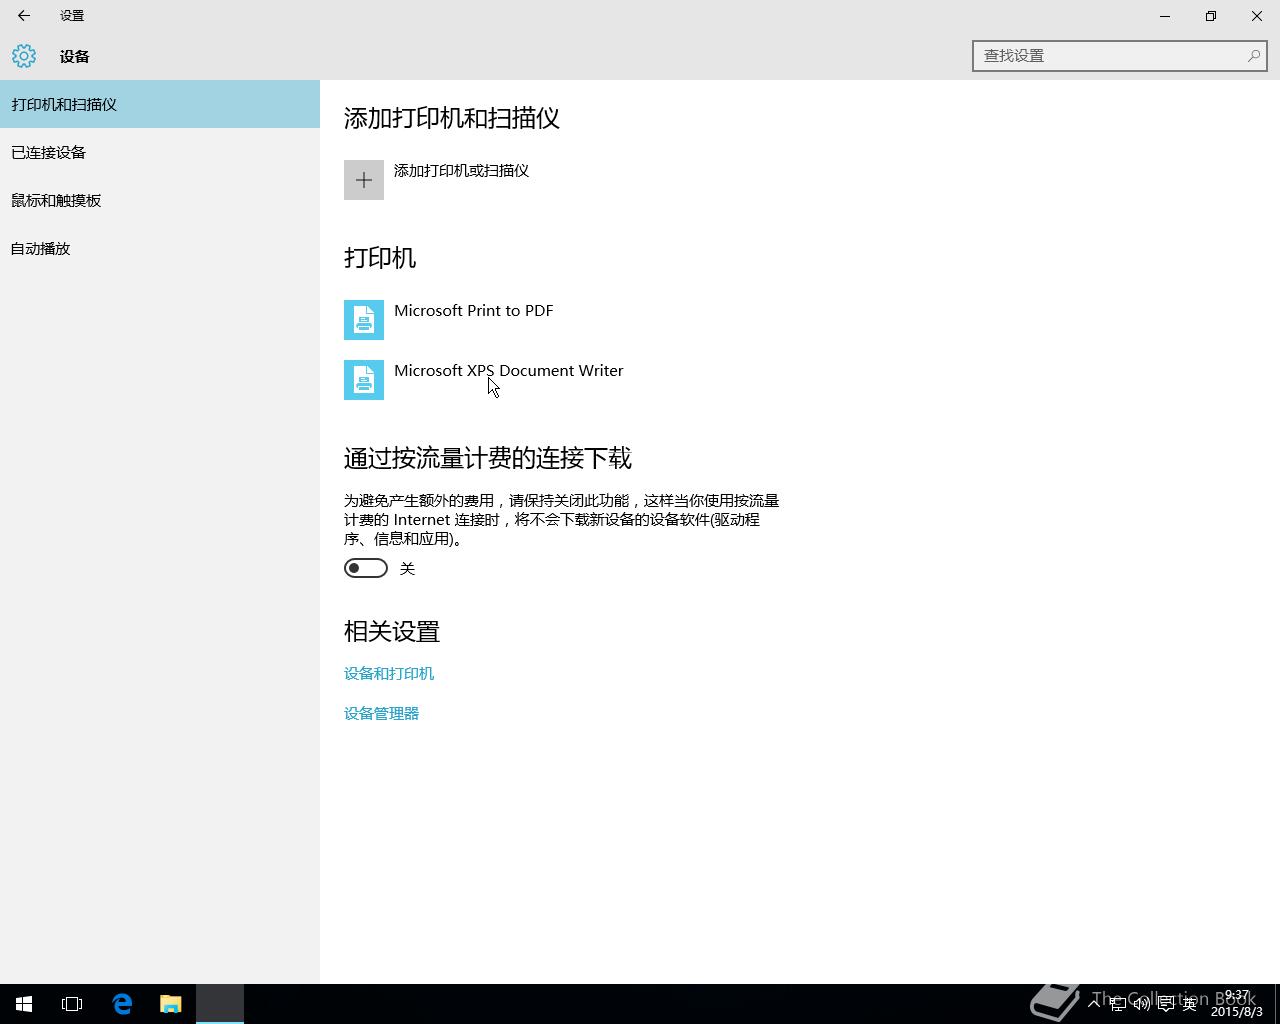Click the 添加打印机或扫描仪 label
The image size is (1280, 1024).
pyautogui.click(x=461, y=170)
